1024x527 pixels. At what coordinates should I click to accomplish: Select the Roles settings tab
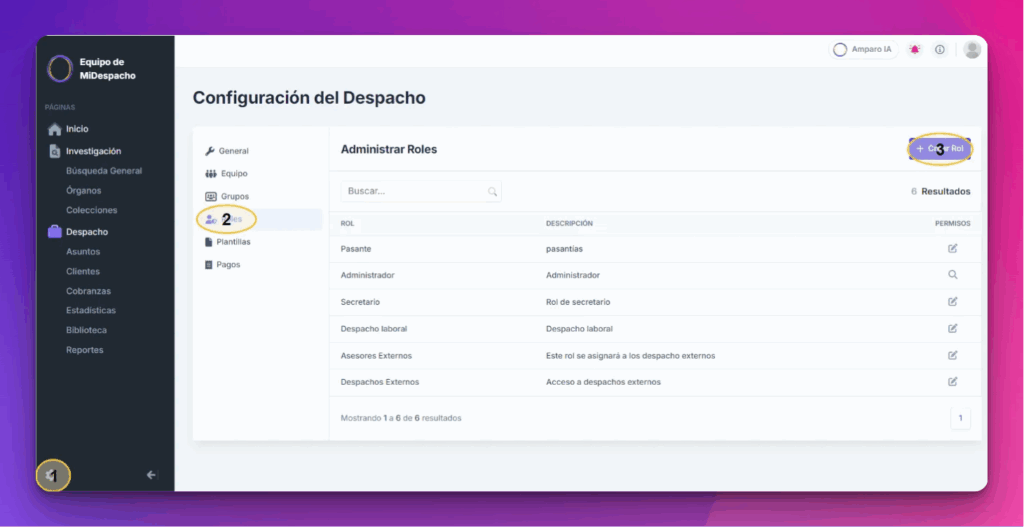point(260,219)
